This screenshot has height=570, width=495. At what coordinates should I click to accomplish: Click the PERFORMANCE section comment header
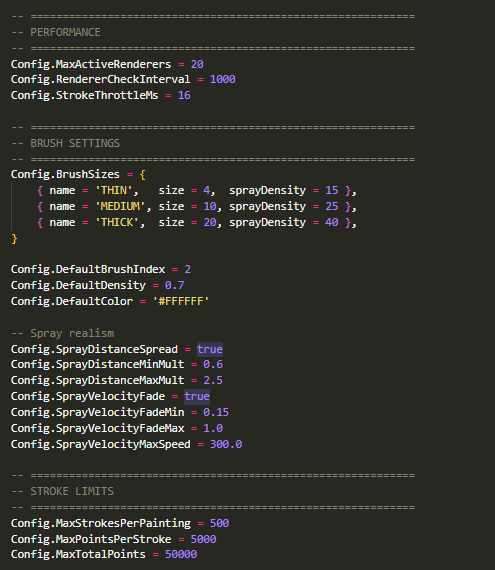point(56,32)
